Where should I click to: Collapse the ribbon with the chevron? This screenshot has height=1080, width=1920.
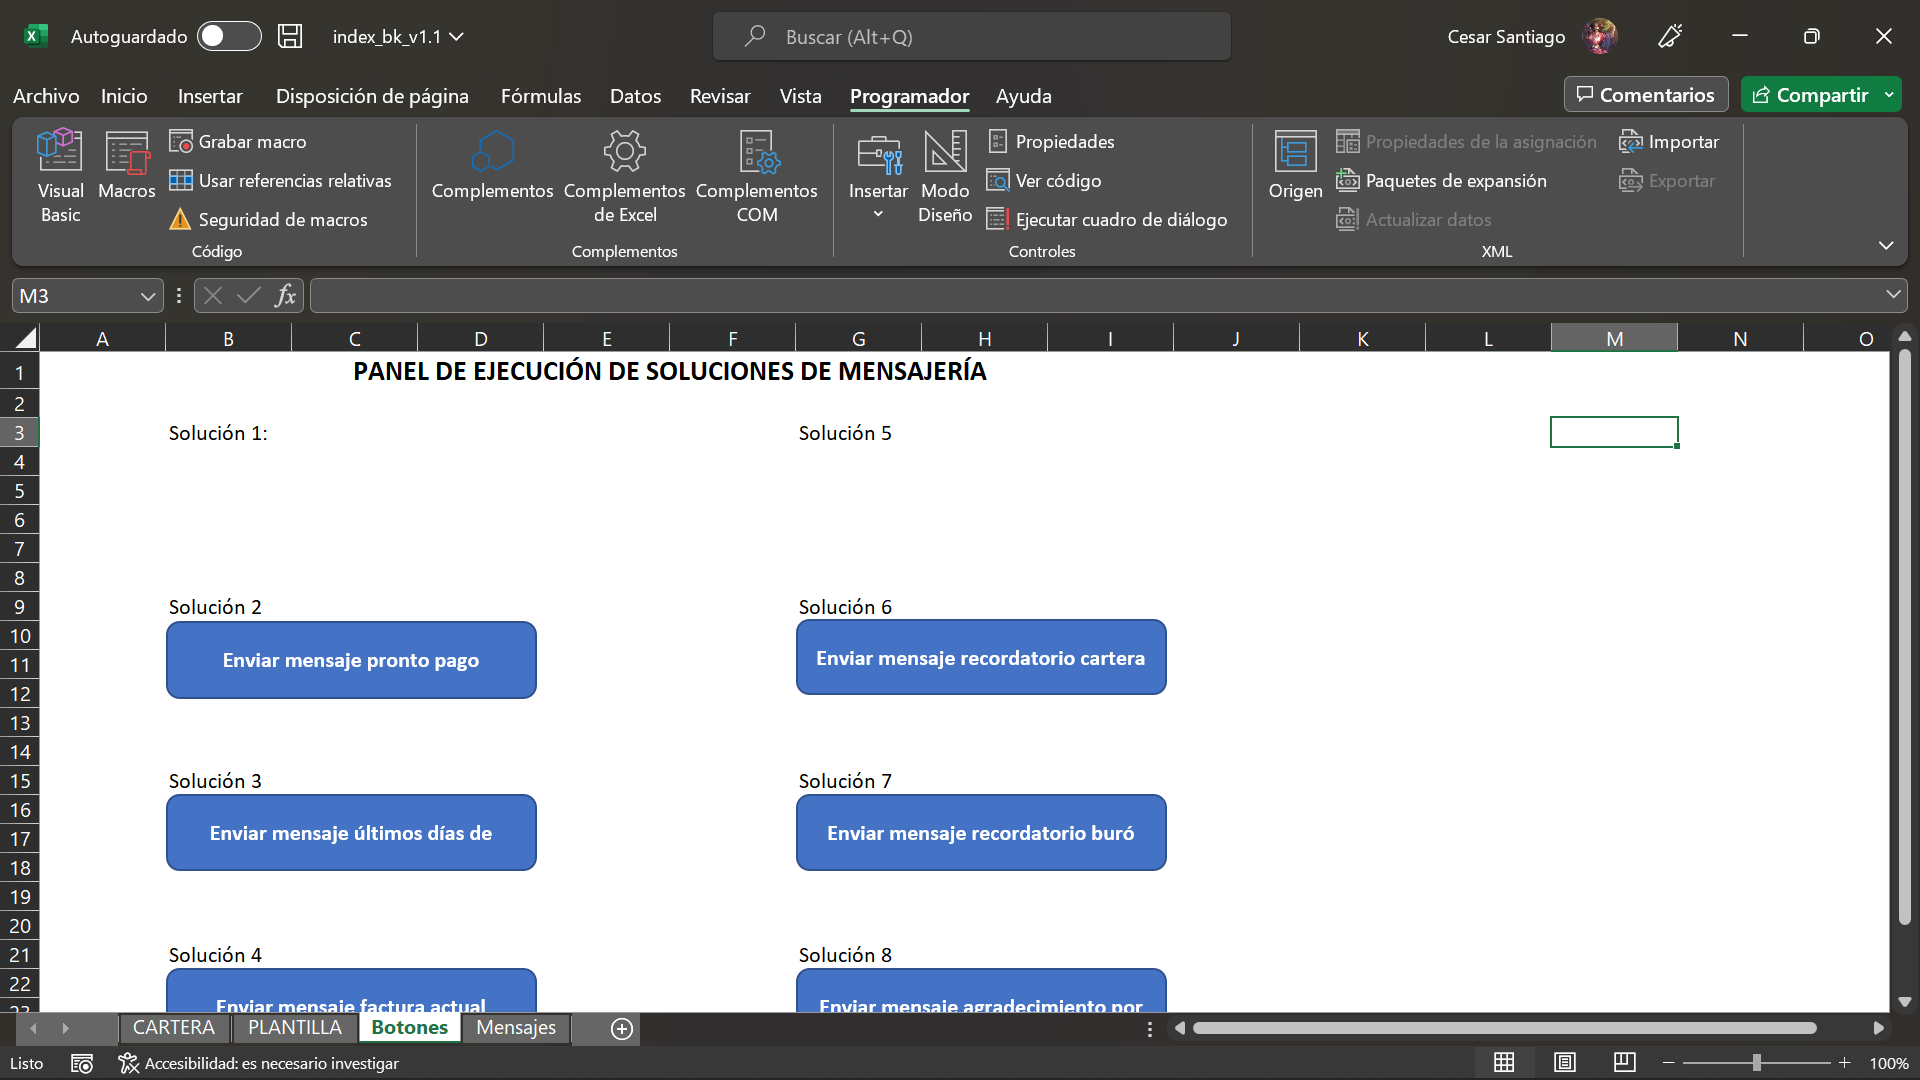coord(1886,245)
